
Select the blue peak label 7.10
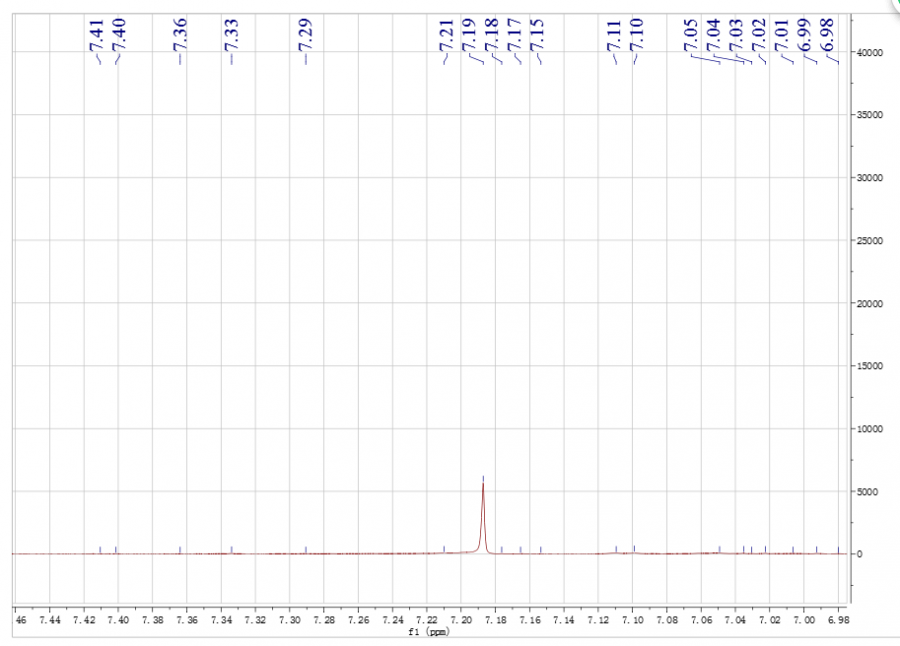click(636, 36)
